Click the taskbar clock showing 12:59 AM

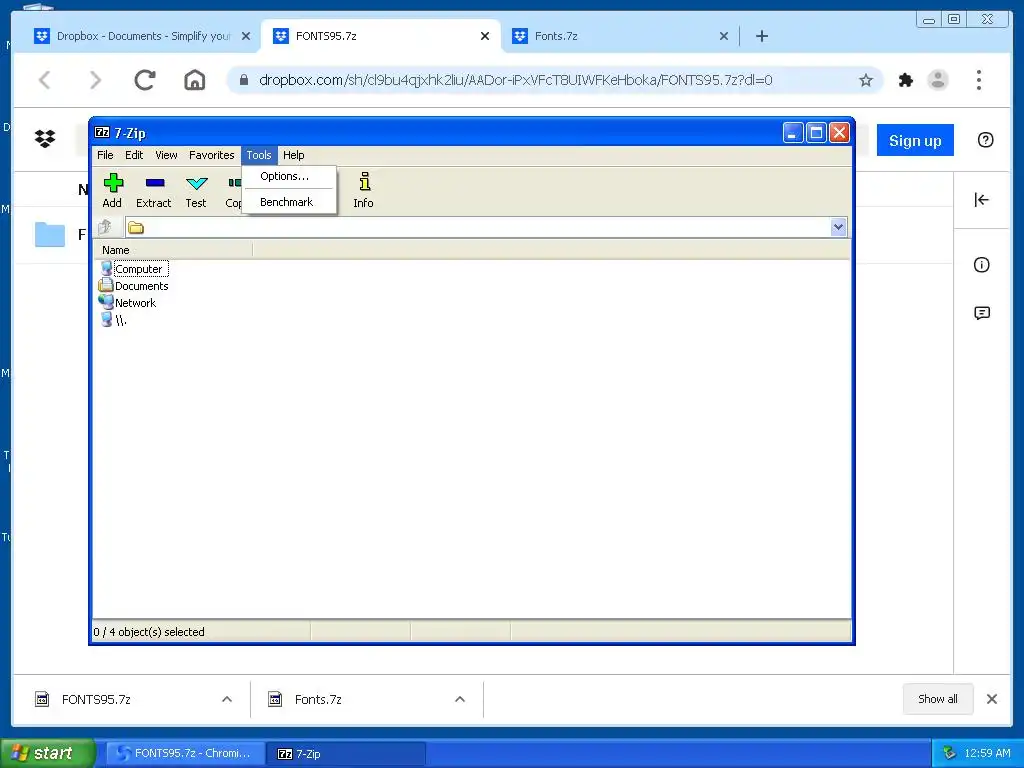click(987, 753)
